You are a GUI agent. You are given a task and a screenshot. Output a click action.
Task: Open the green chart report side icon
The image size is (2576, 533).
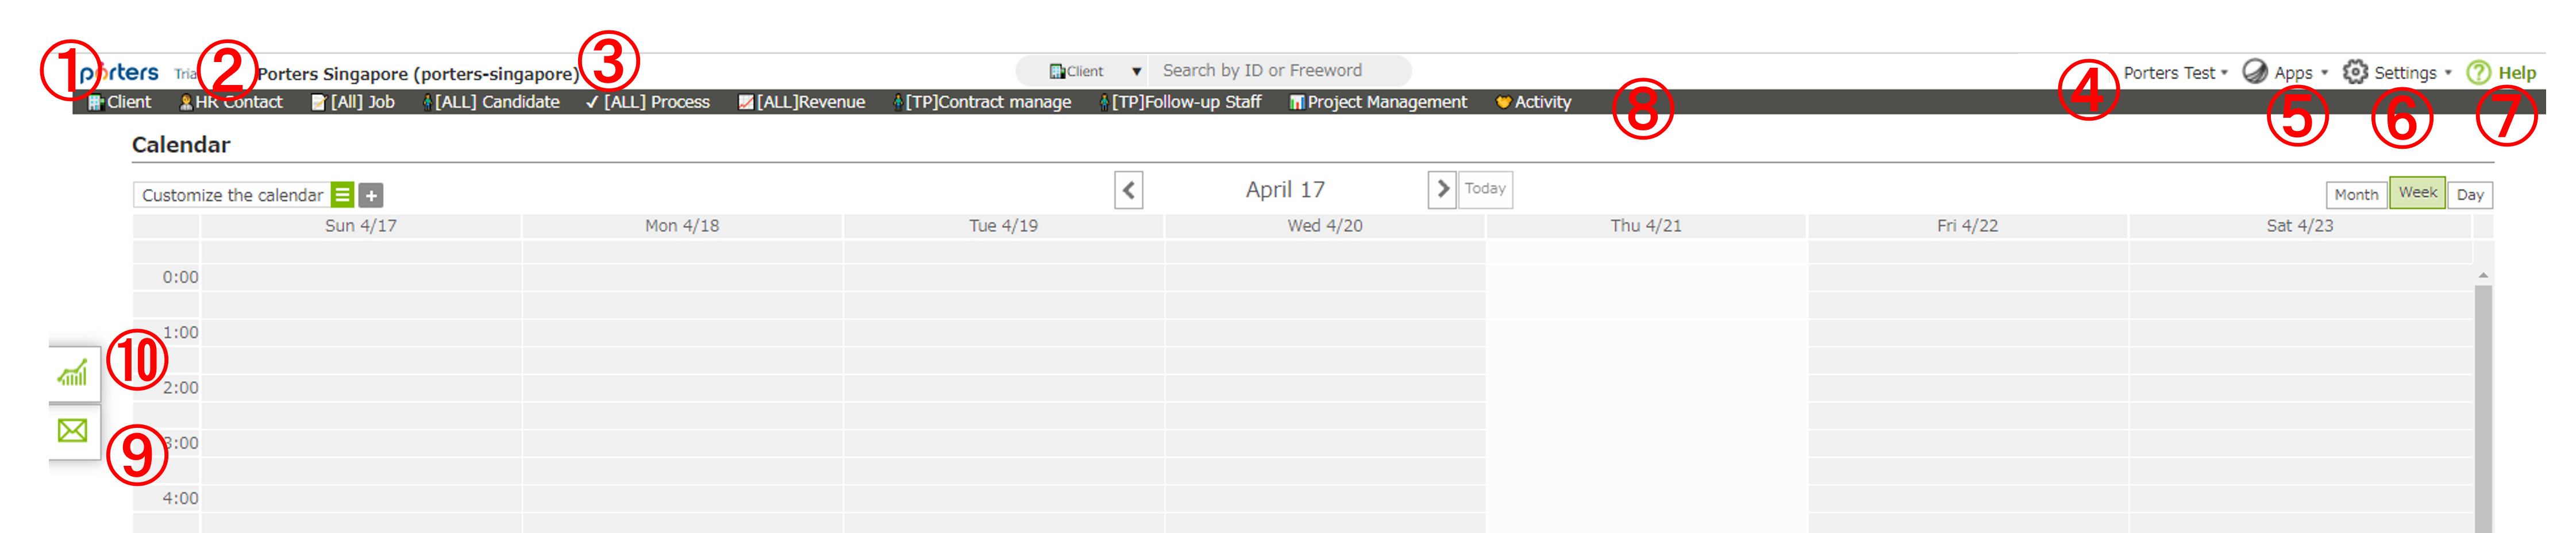coord(73,374)
